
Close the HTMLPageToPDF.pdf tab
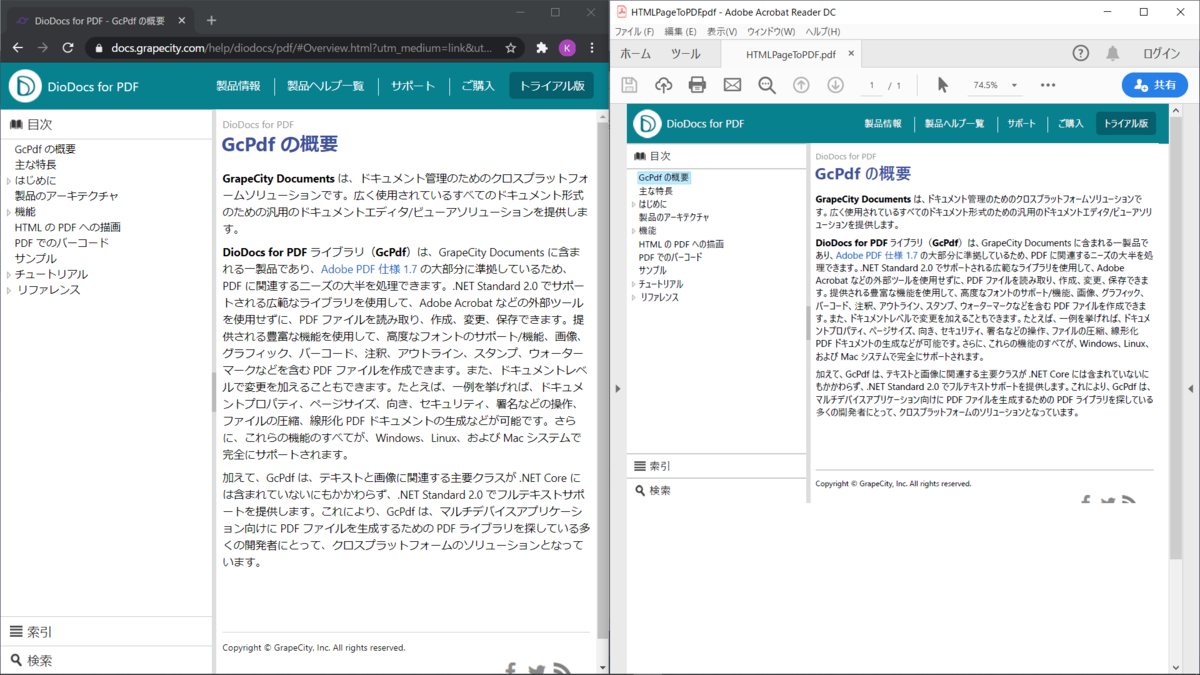(x=853, y=54)
